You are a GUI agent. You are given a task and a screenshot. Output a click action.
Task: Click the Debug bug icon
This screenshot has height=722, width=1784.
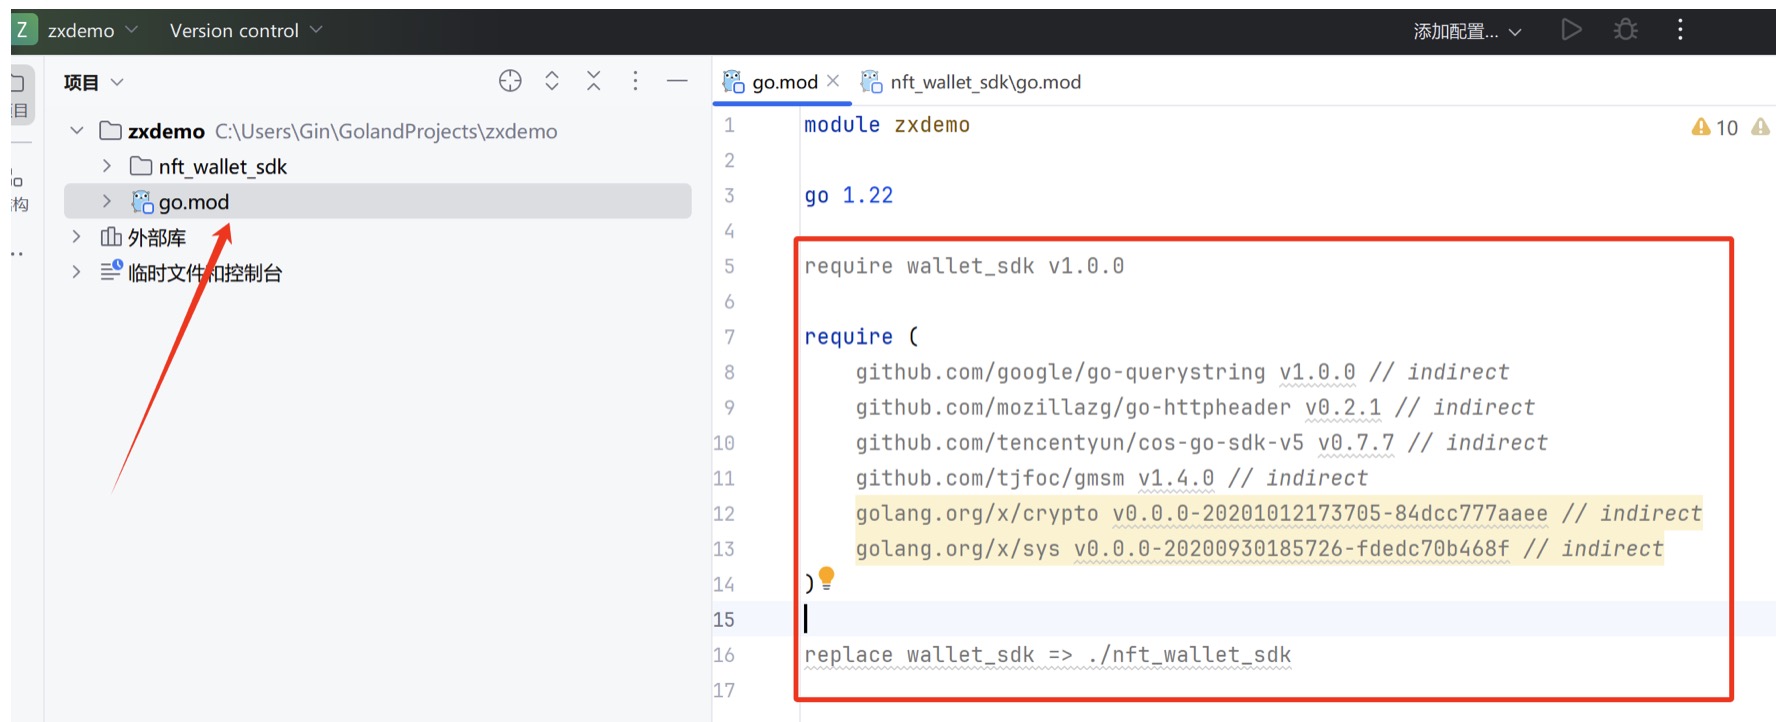[1625, 30]
